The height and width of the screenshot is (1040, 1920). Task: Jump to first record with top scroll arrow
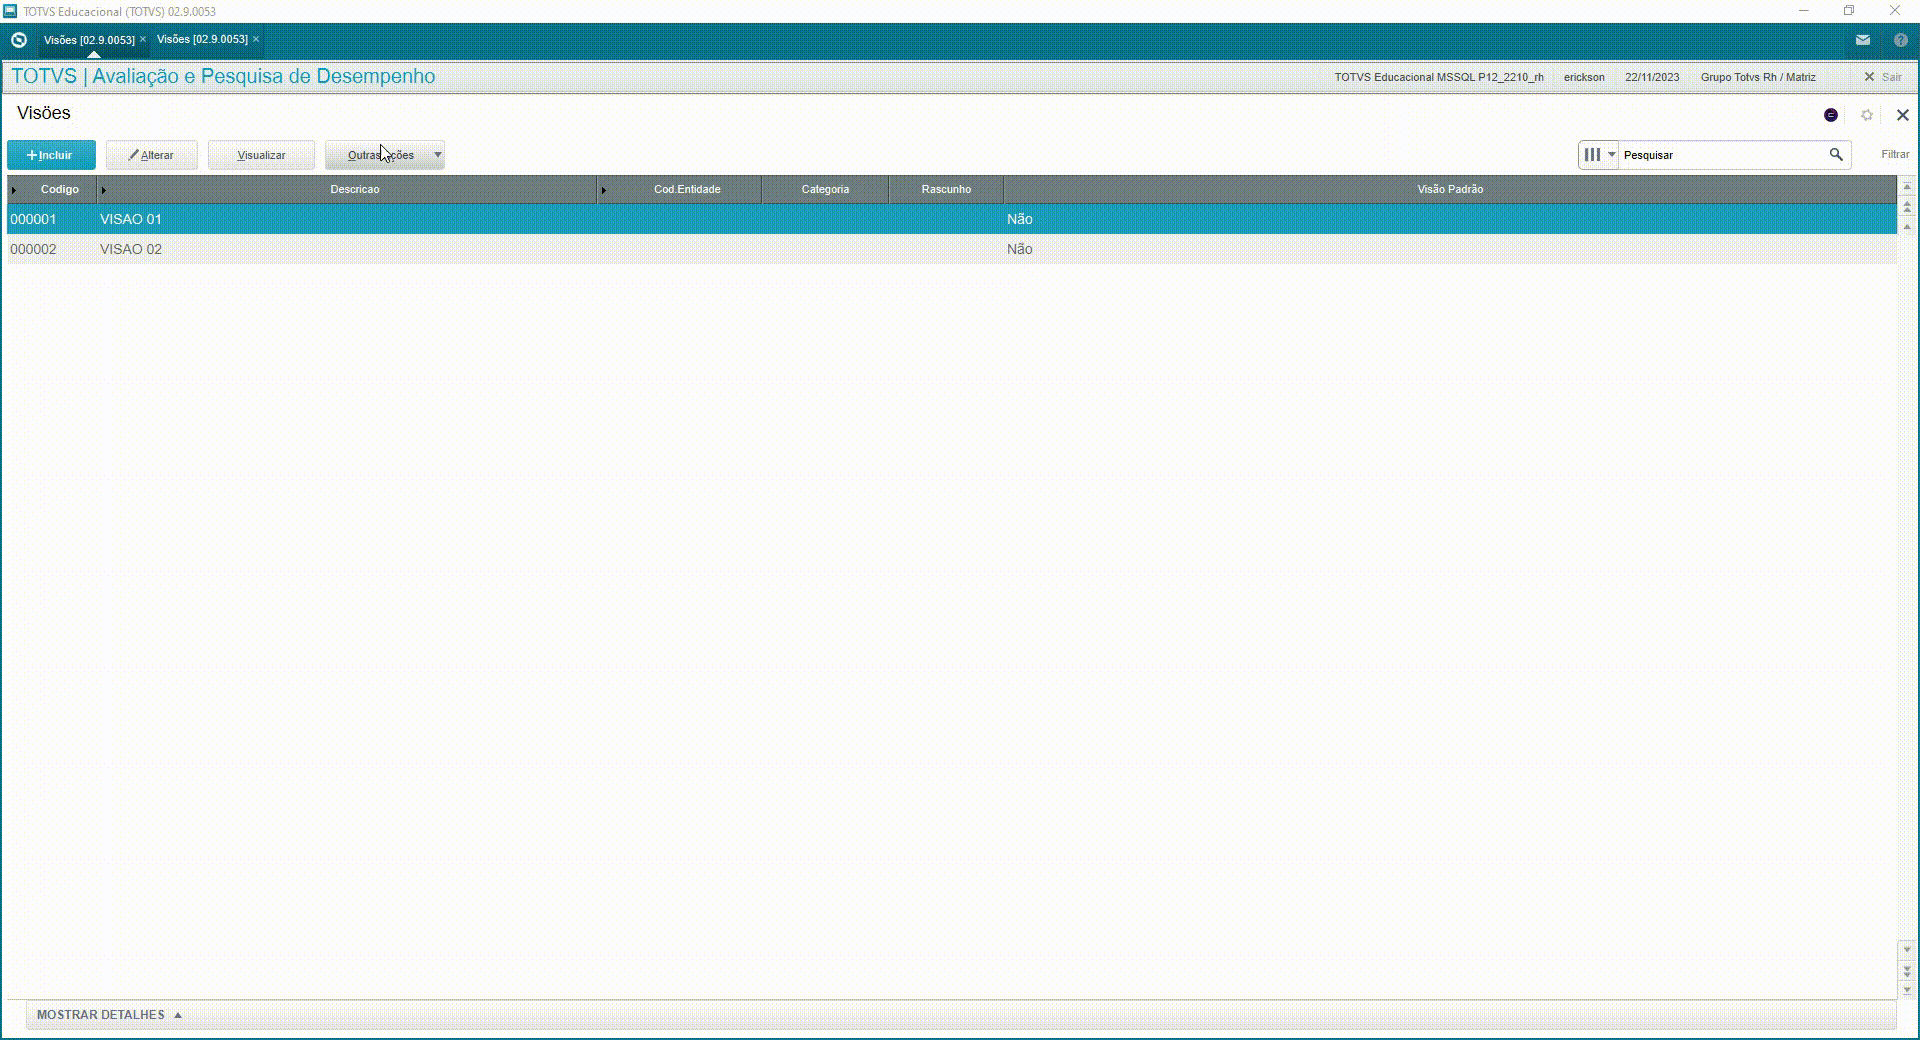tap(1907, 187)
